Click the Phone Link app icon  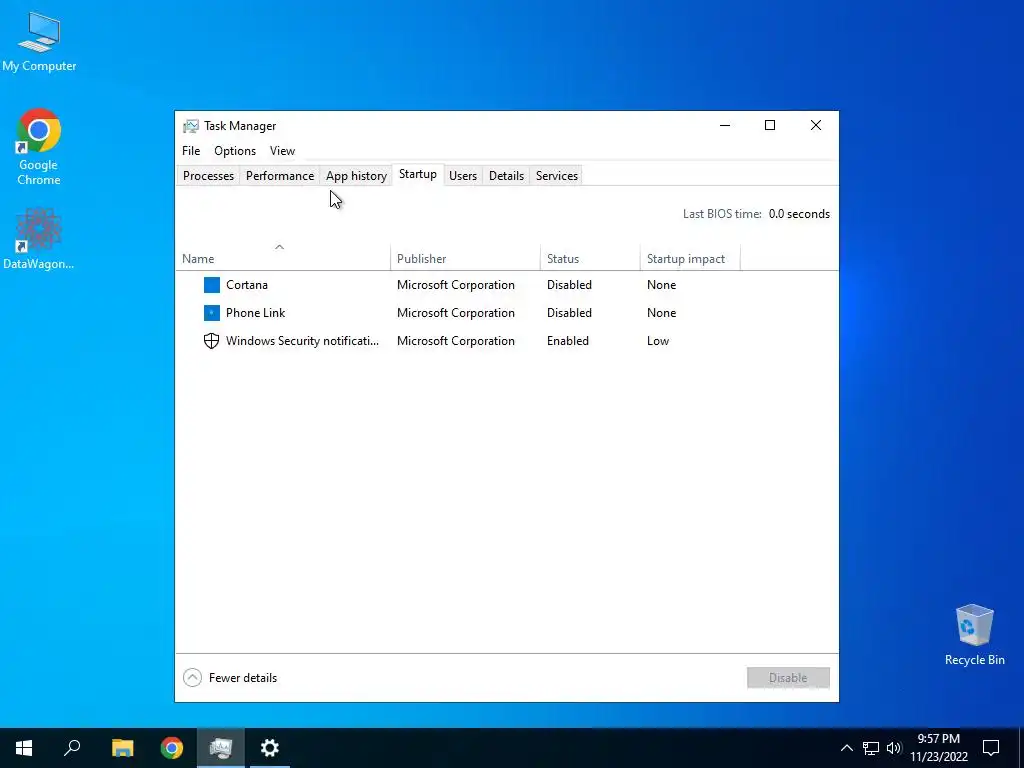click(x=212, y=313)
